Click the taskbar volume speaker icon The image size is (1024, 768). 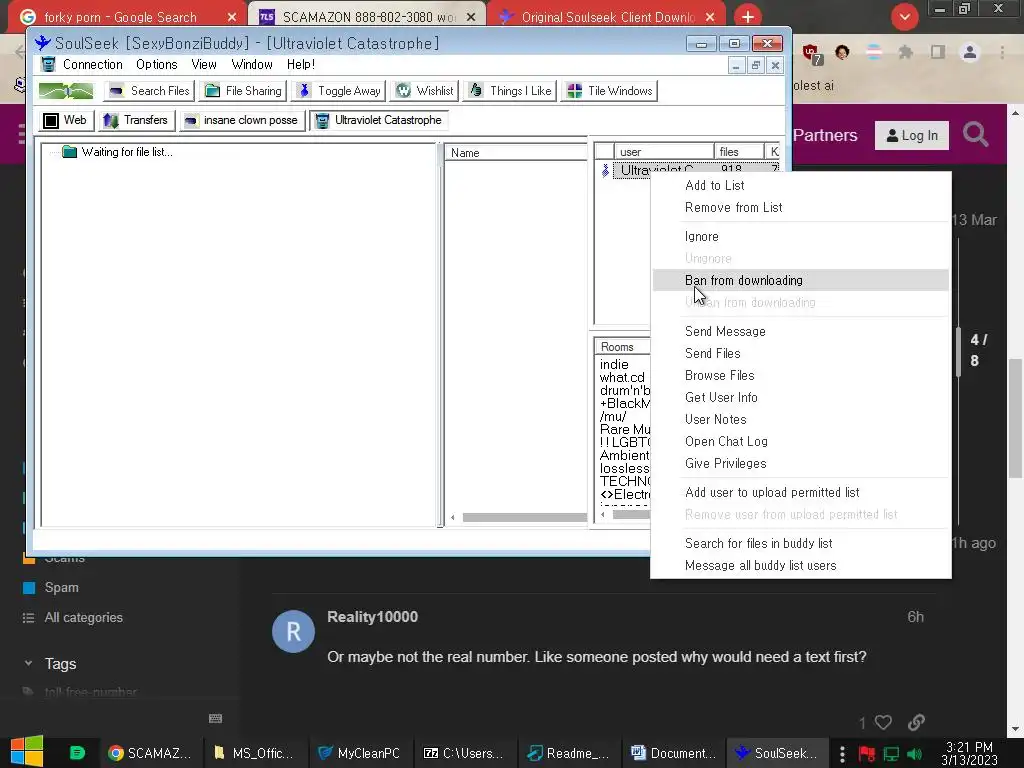pyautogui.click(x=914, y=754)
